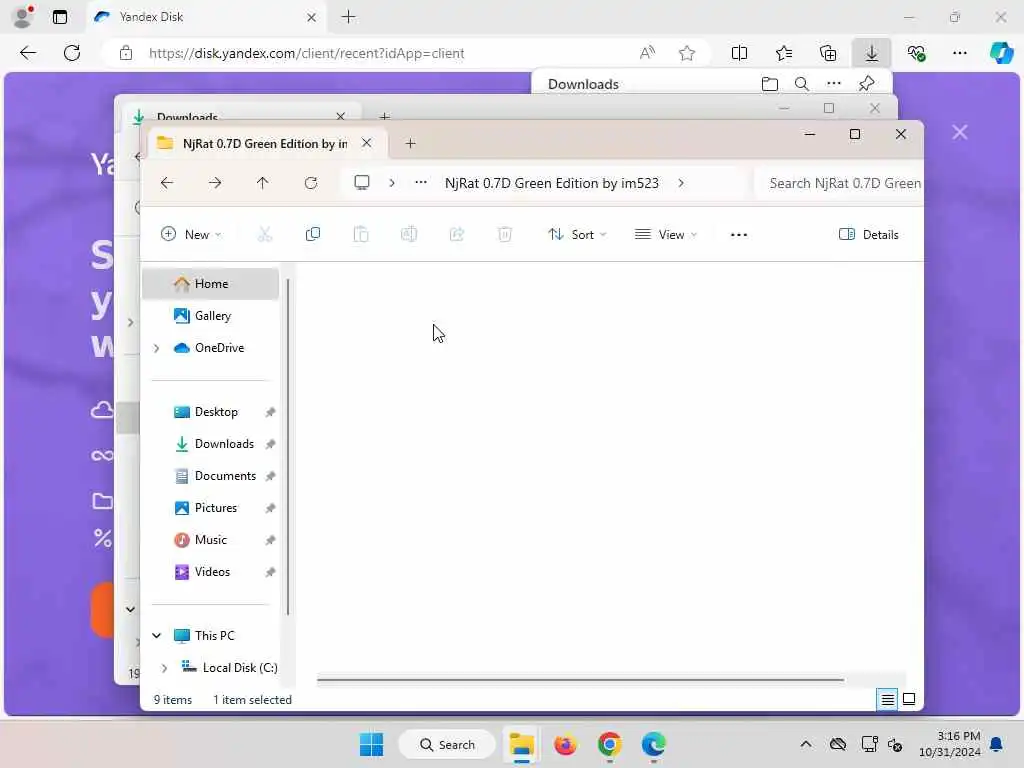Image resolution: width=1024 pixels, height=768 pixels.
Task: Open Edge split screen icon
Action: coord(739,53)
